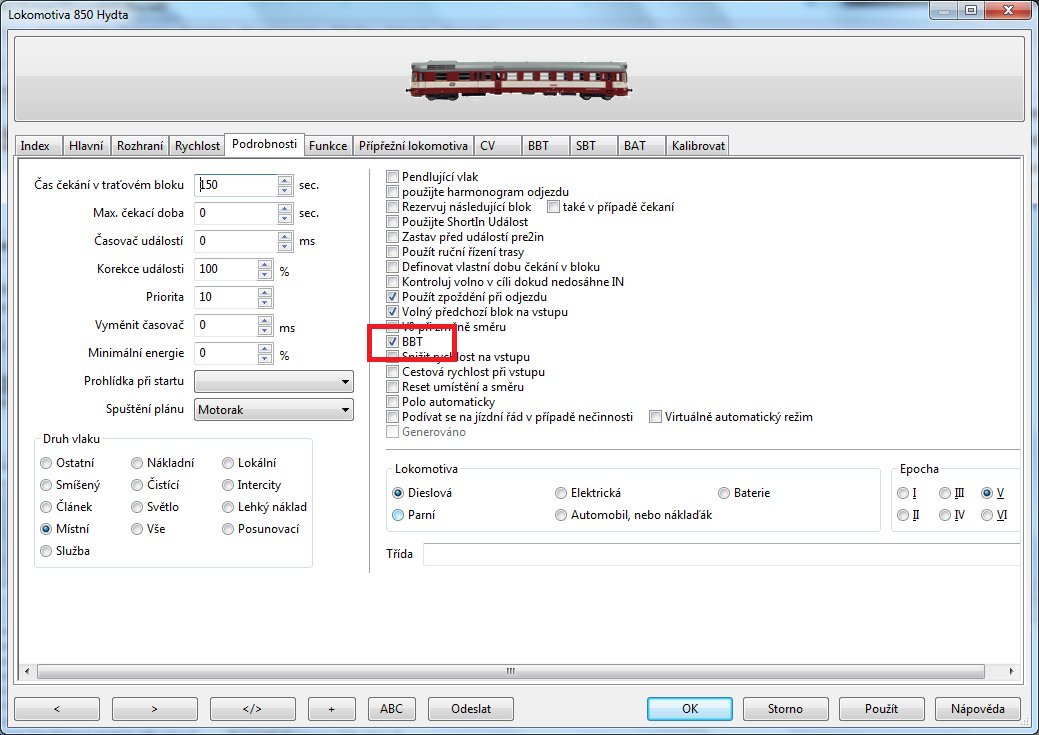This screenshot has width=1039, height=735.
Task: Enable the Pendlující vlak checkbox
Action: pos(393,177)
